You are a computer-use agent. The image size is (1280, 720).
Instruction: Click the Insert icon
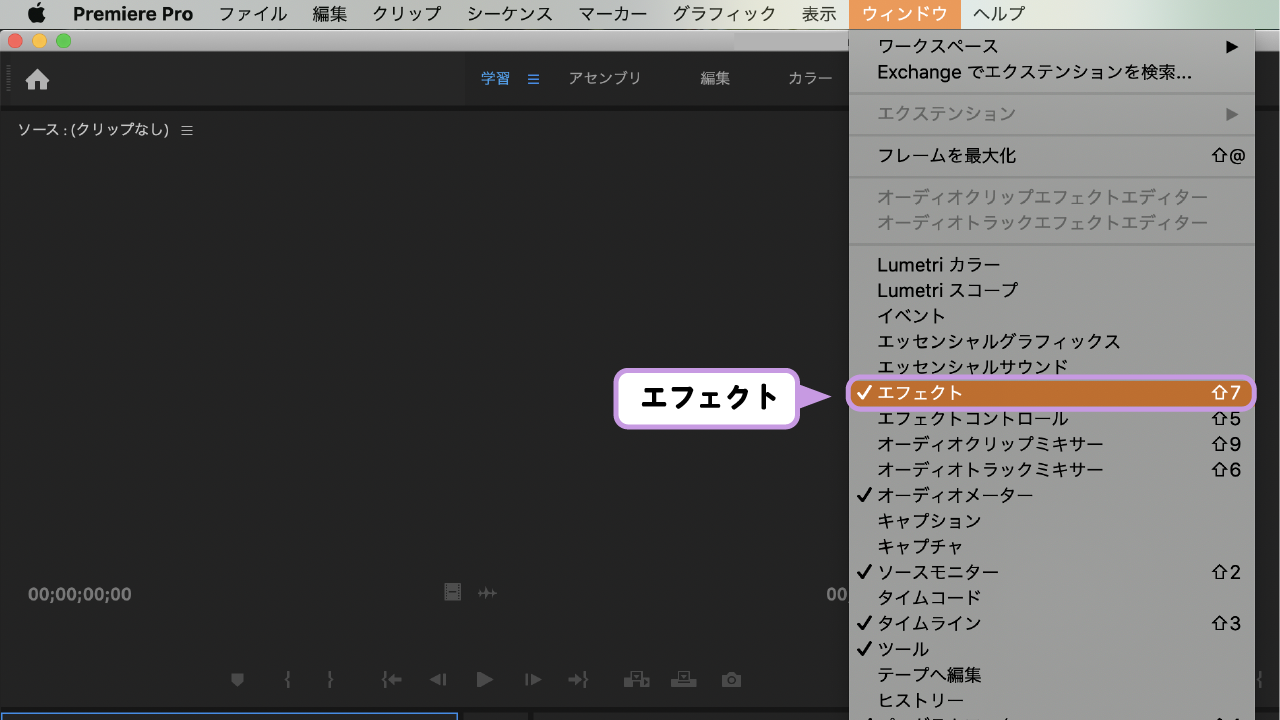tap(637, 680)
